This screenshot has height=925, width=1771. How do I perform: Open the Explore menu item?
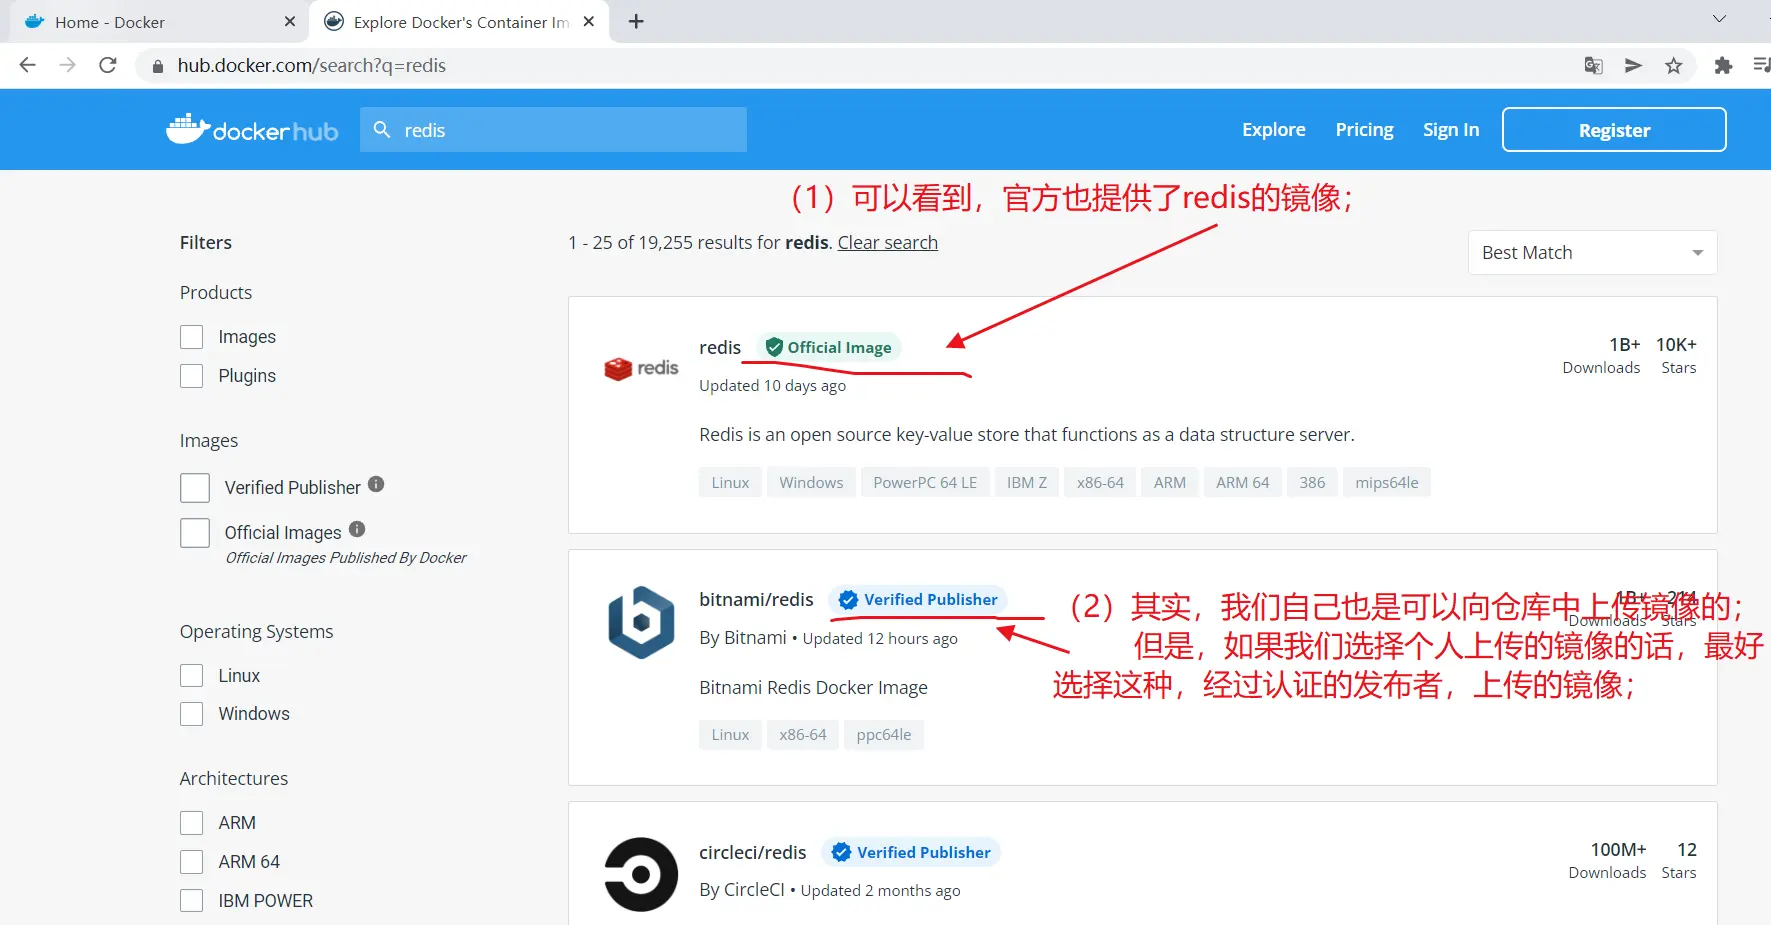click(1274, 130)
